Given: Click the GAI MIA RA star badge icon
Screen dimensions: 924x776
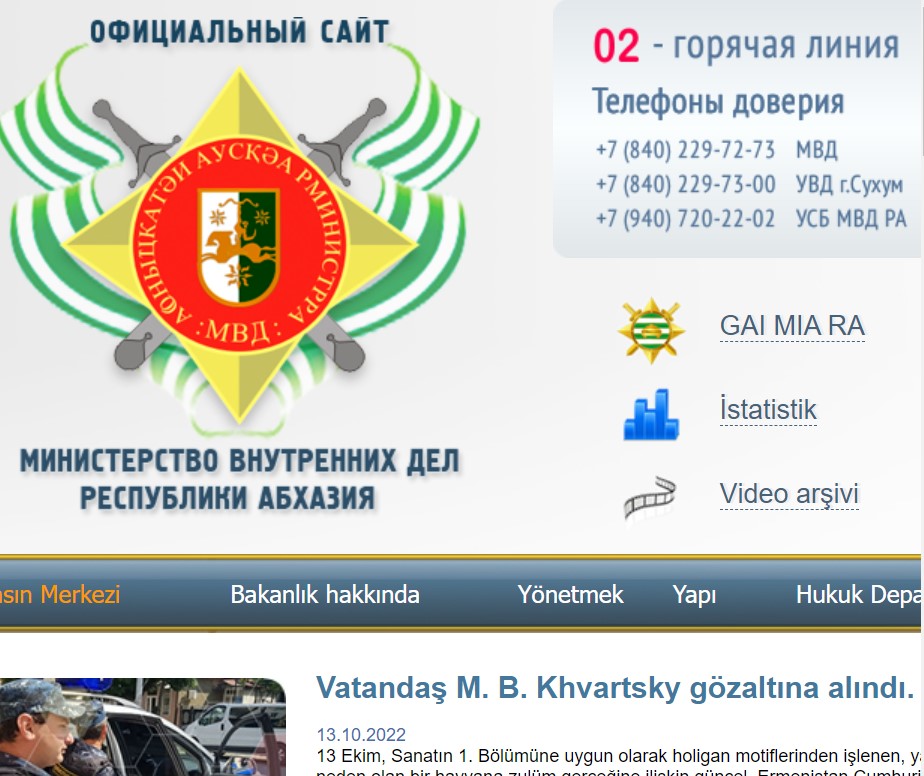Looking at the screenshot, I should [651, 329].
